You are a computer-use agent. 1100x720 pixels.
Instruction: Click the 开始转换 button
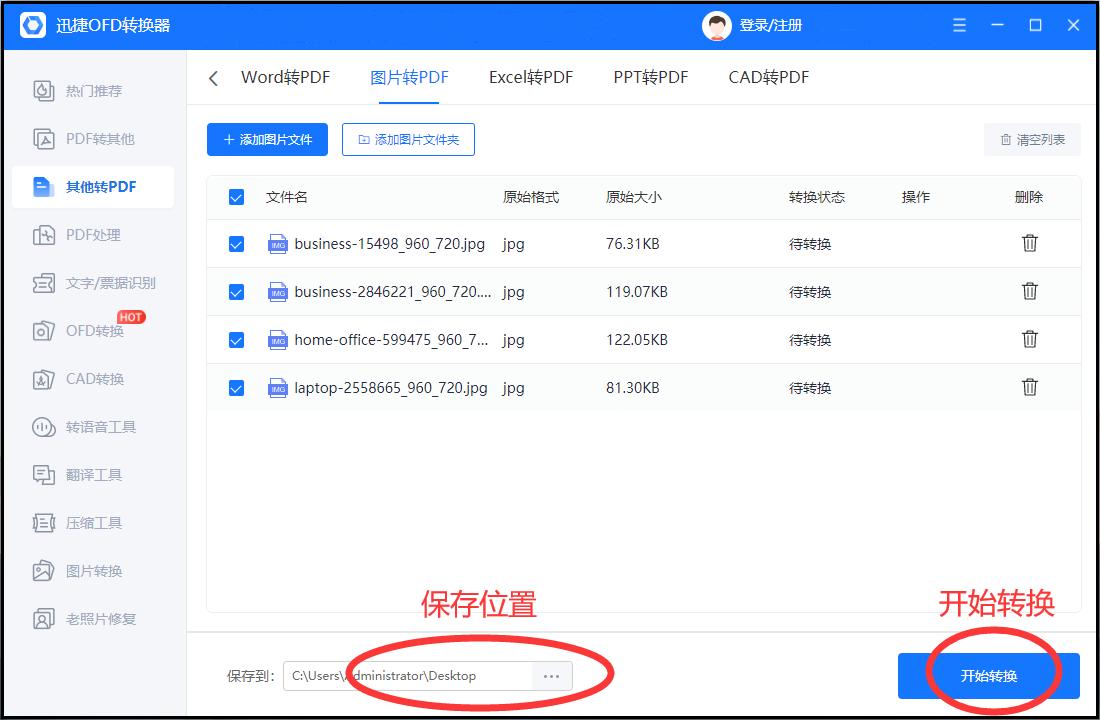click(989, 675)
